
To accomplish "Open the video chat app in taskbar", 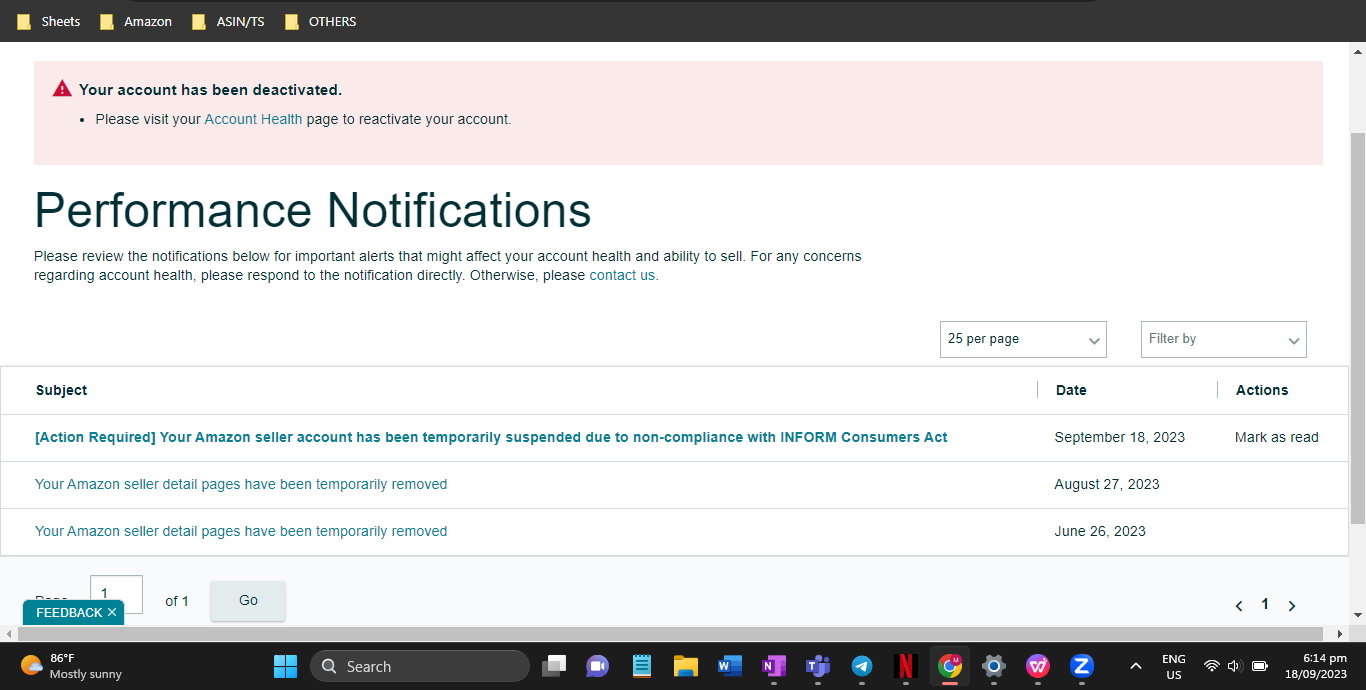I will click(598, 666).
